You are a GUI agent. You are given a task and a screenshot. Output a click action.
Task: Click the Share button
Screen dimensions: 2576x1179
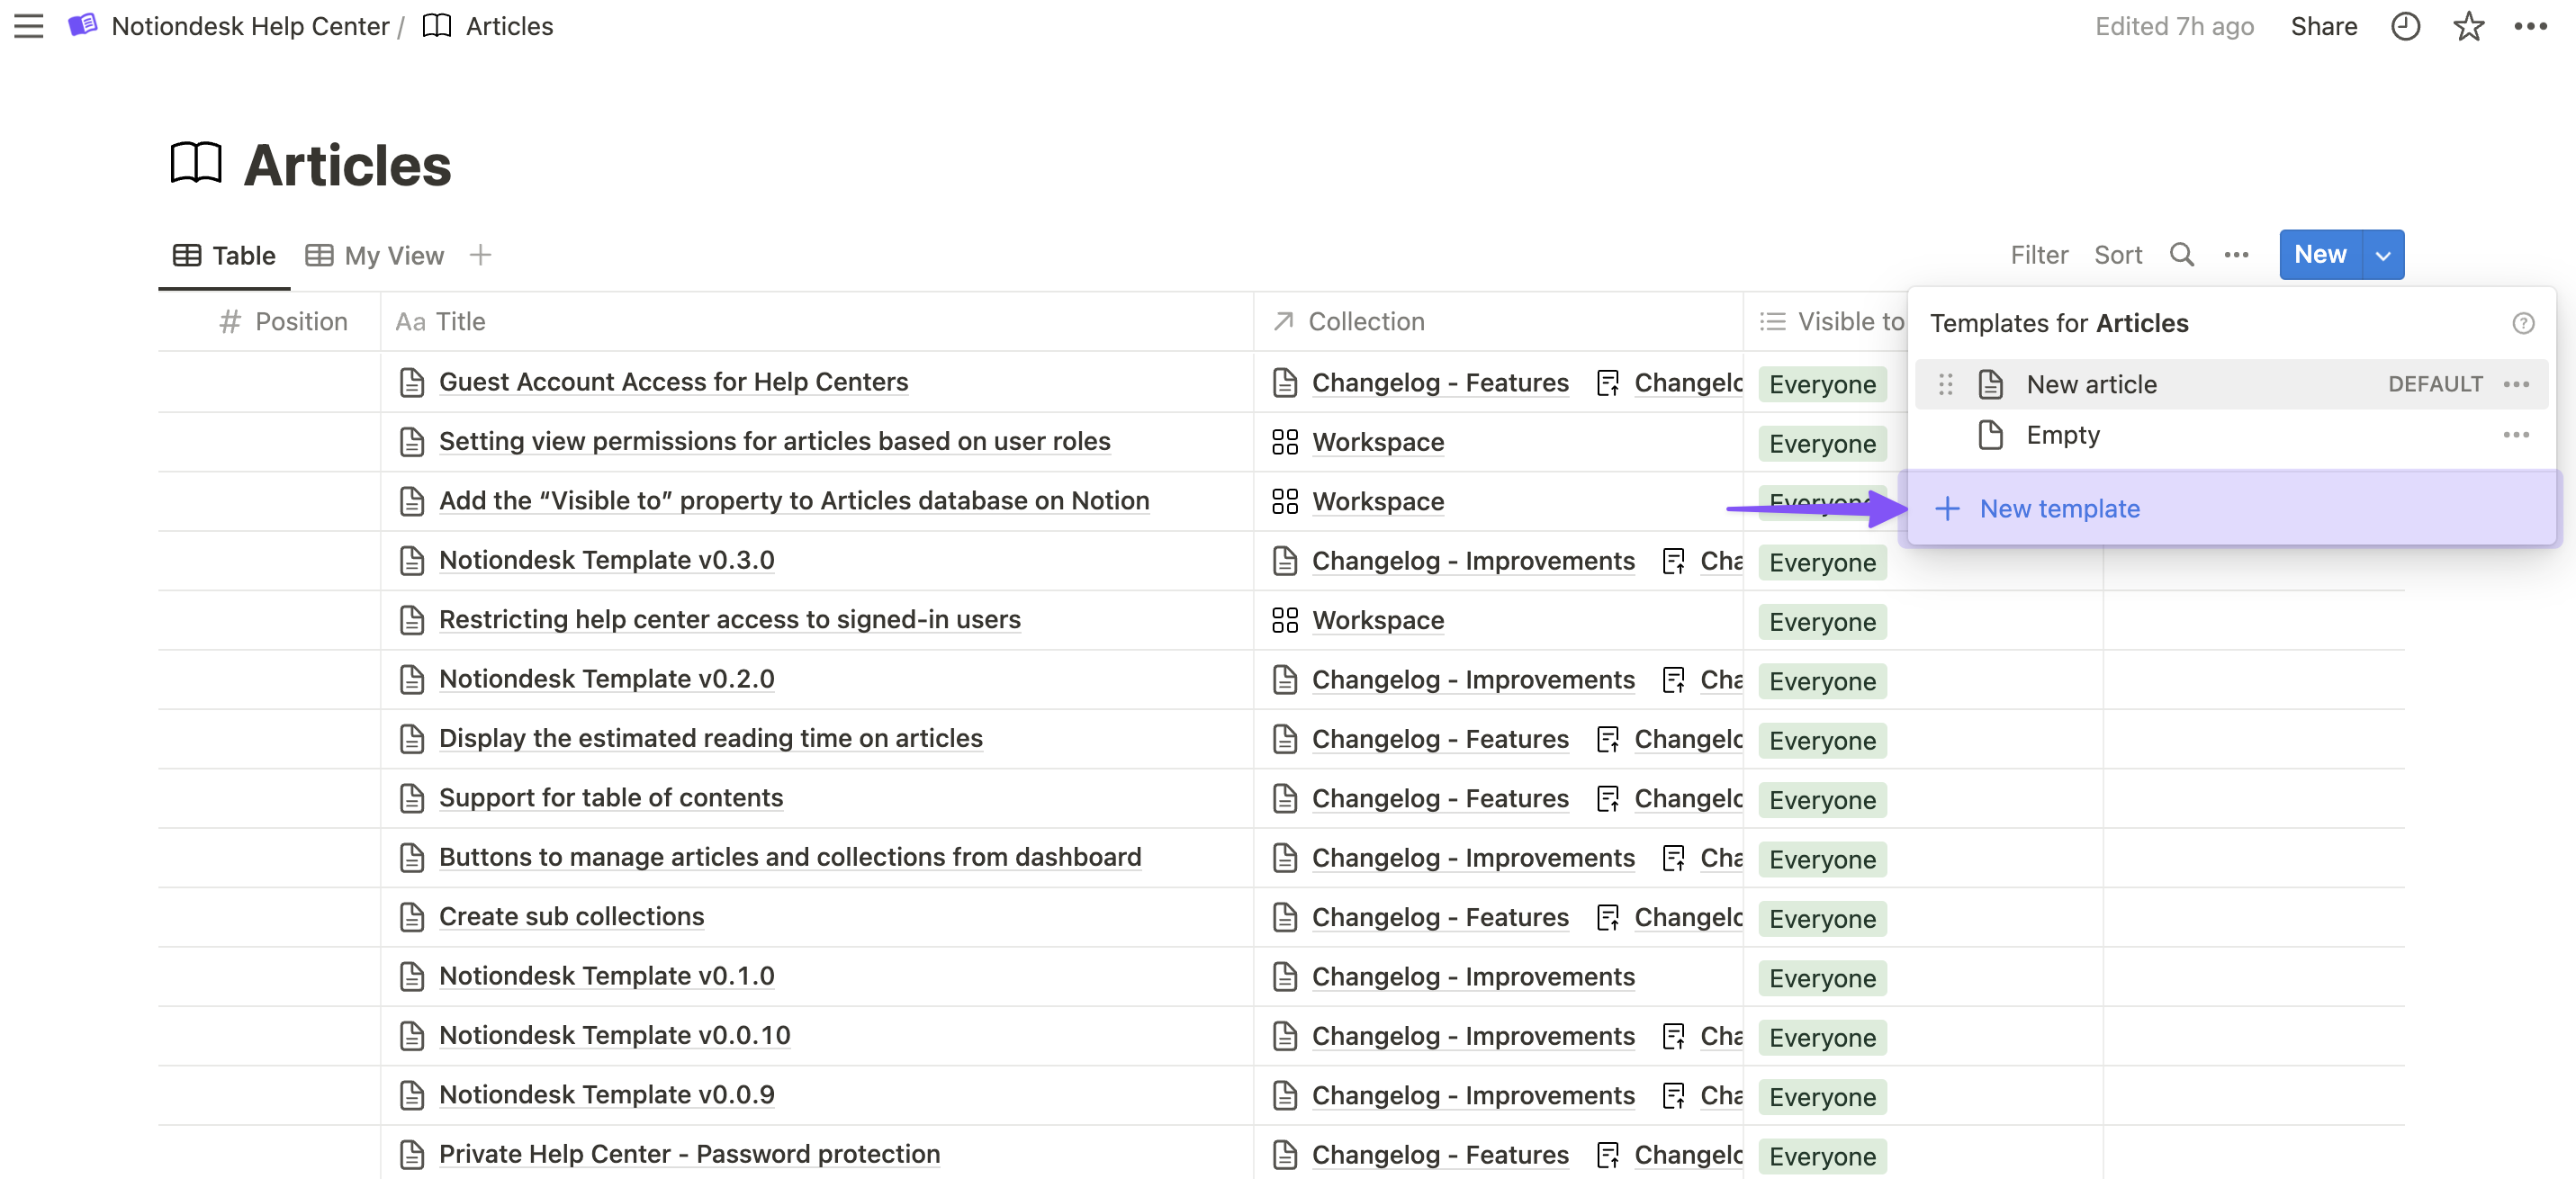point(2323,26)
